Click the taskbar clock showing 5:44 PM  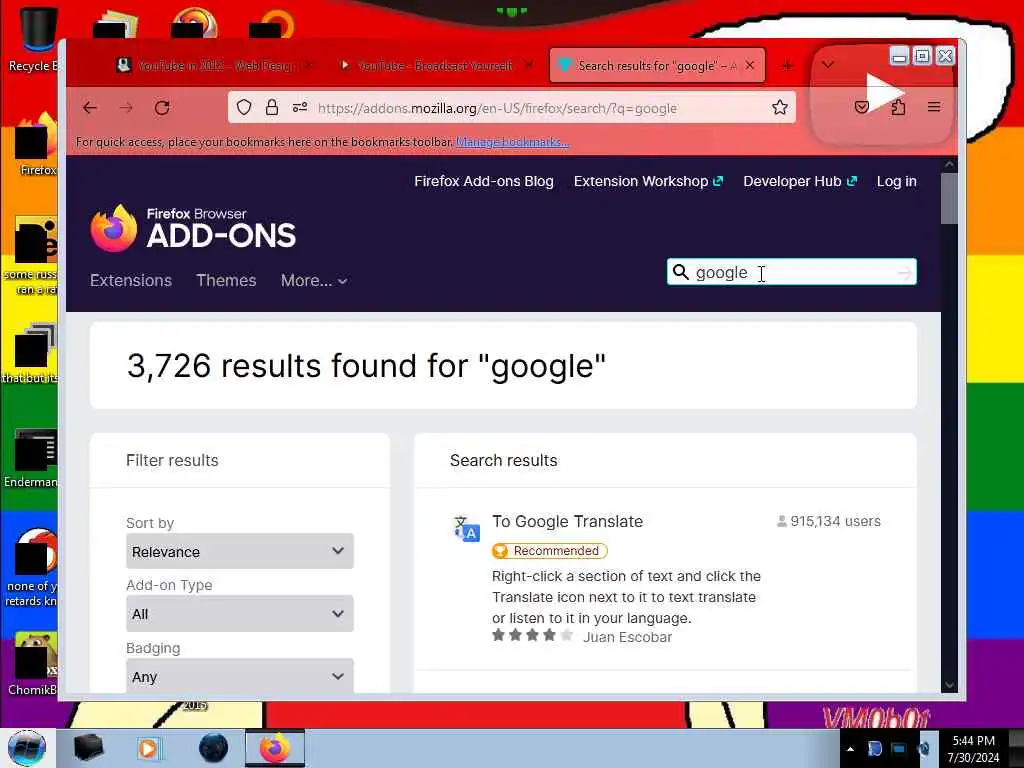coord(973,748)
